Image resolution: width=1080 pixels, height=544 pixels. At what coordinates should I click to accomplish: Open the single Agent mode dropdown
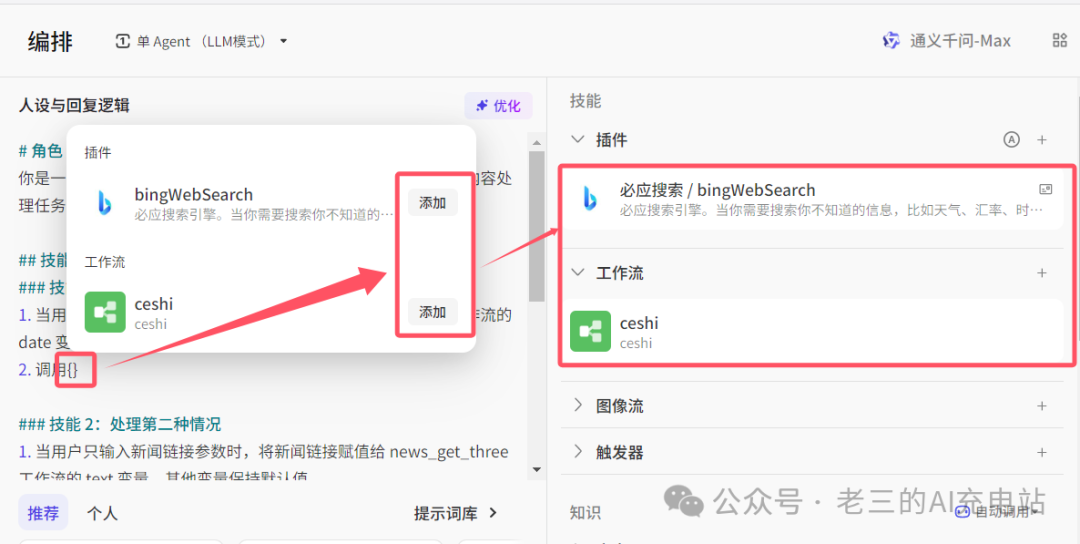pyautogui.click(x=200, y=41)
